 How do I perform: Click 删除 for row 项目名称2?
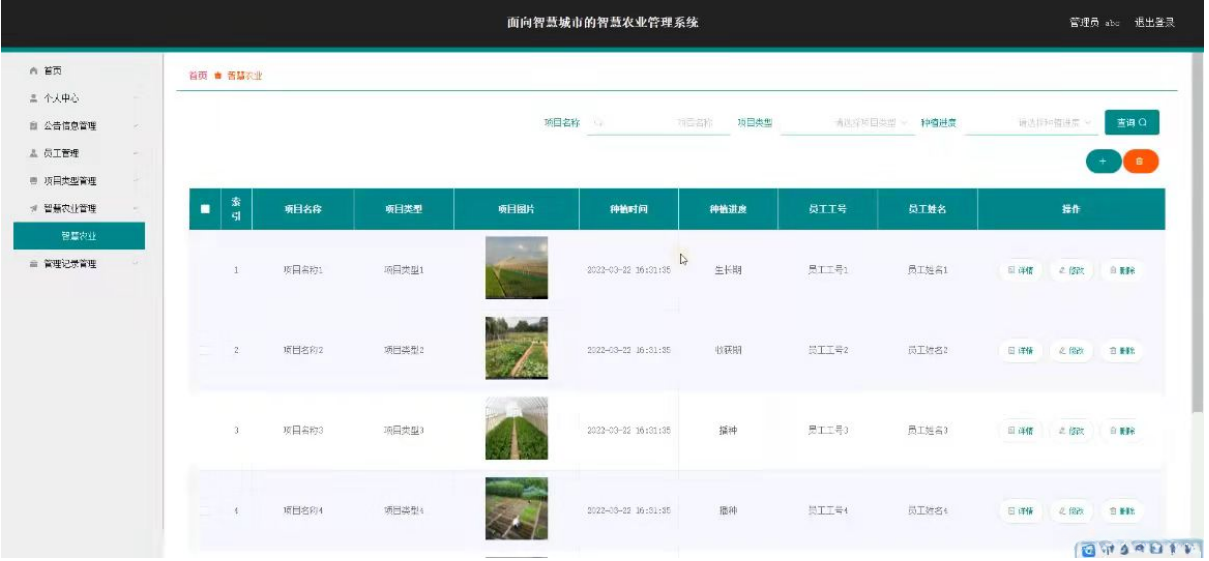coord(1121,351)
